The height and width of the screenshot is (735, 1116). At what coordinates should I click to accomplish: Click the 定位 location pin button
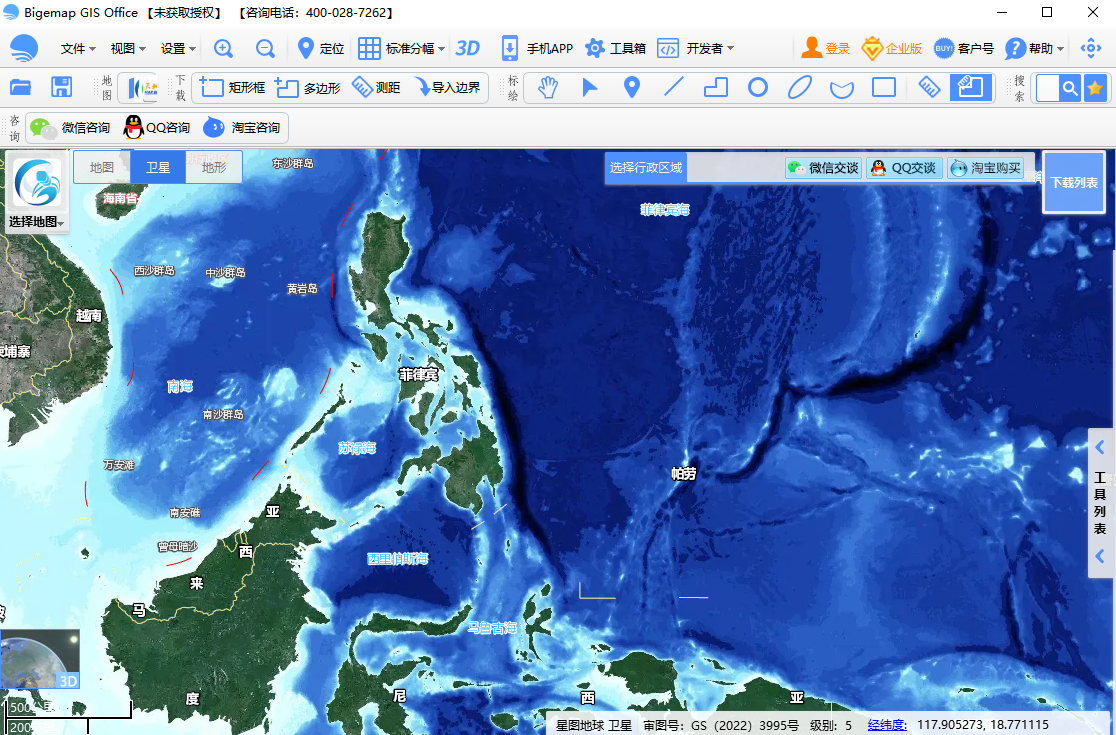tap(320, 48)
